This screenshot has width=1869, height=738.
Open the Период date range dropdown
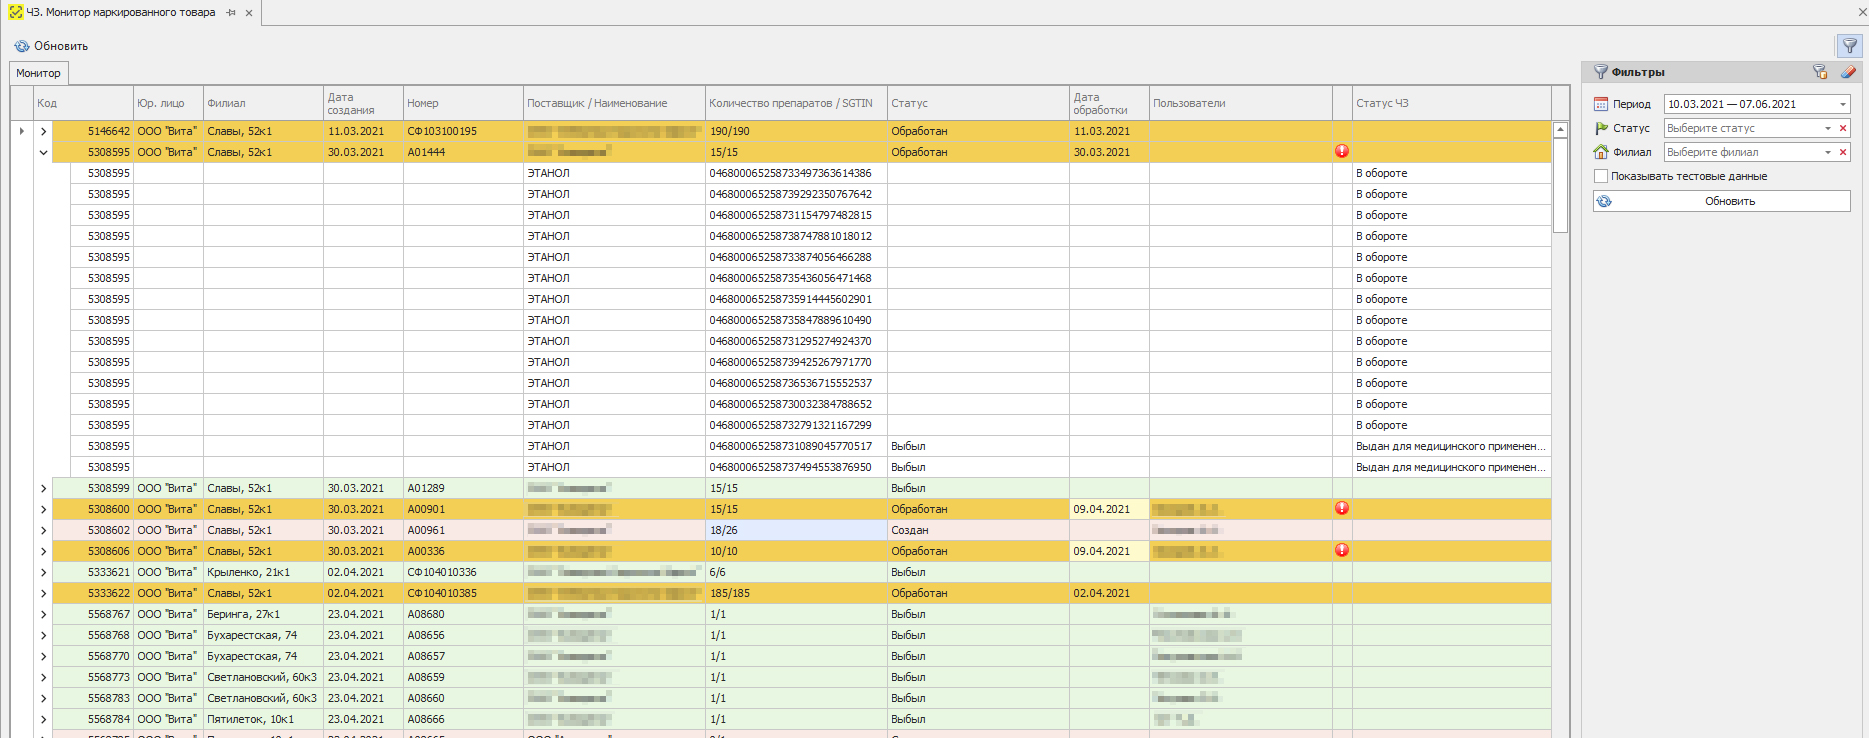[x=1842, y=104]
